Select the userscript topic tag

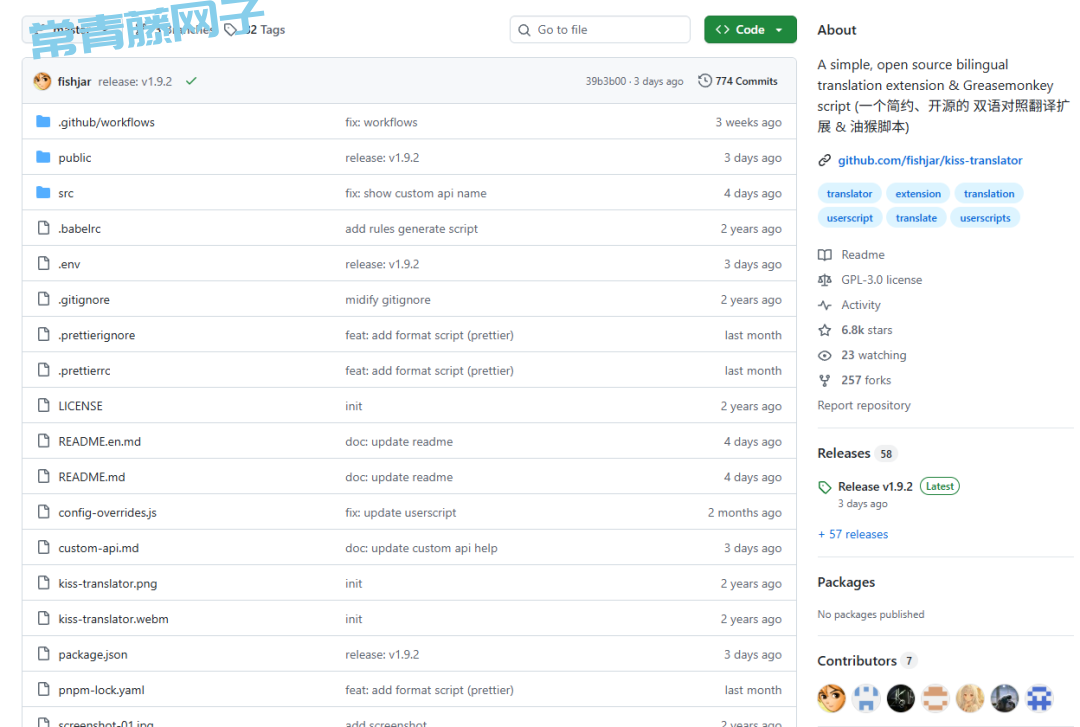[849, 218]
